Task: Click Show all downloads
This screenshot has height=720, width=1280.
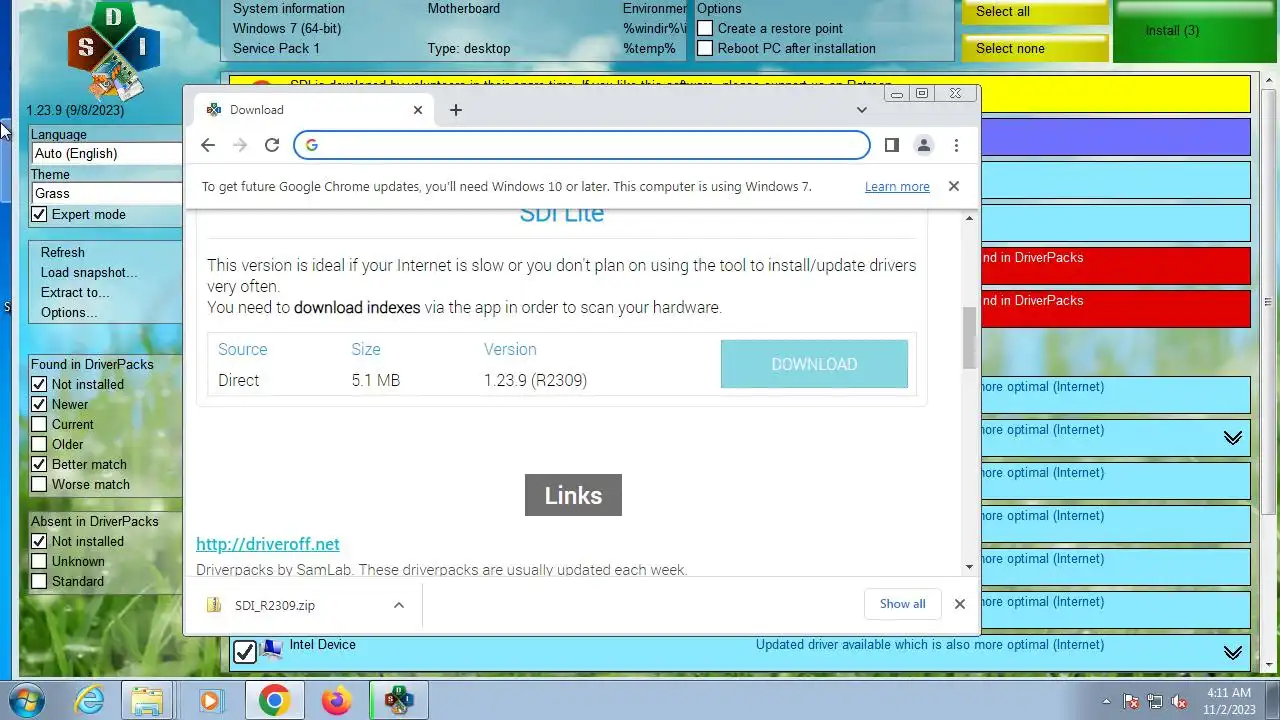Action: (x=902, y=604)
